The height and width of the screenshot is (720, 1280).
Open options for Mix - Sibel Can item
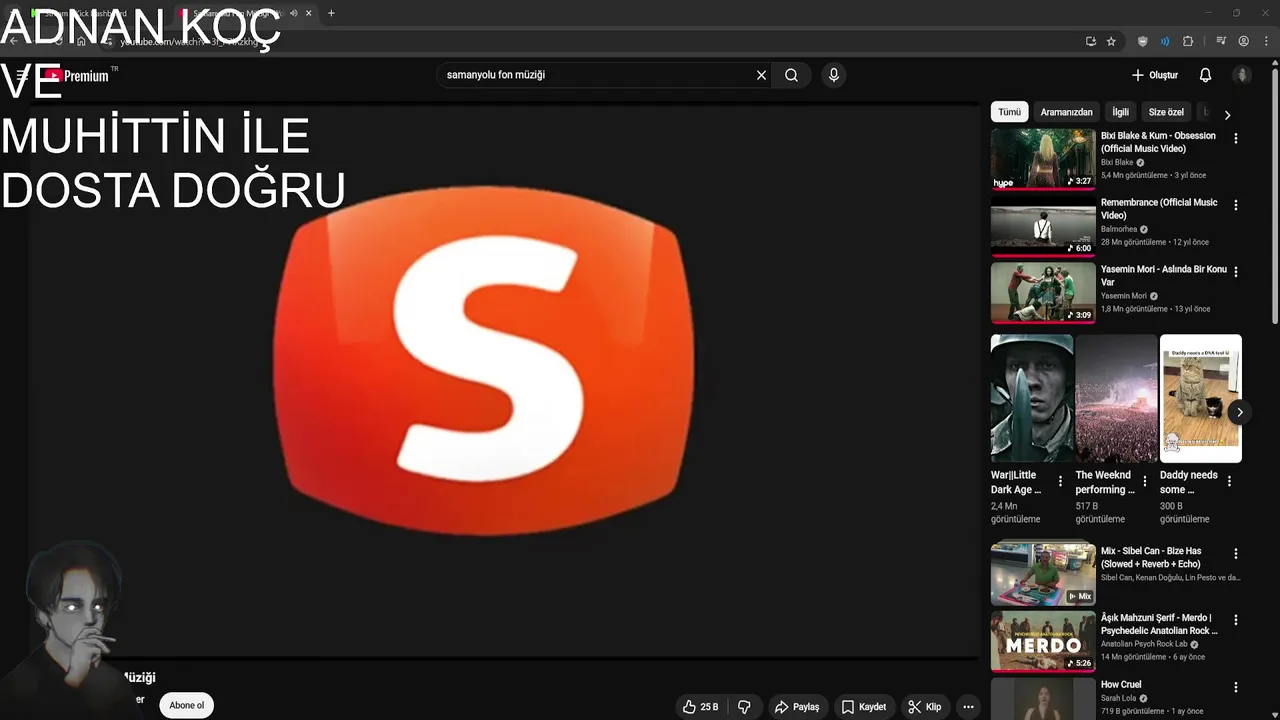(1236, 554)
